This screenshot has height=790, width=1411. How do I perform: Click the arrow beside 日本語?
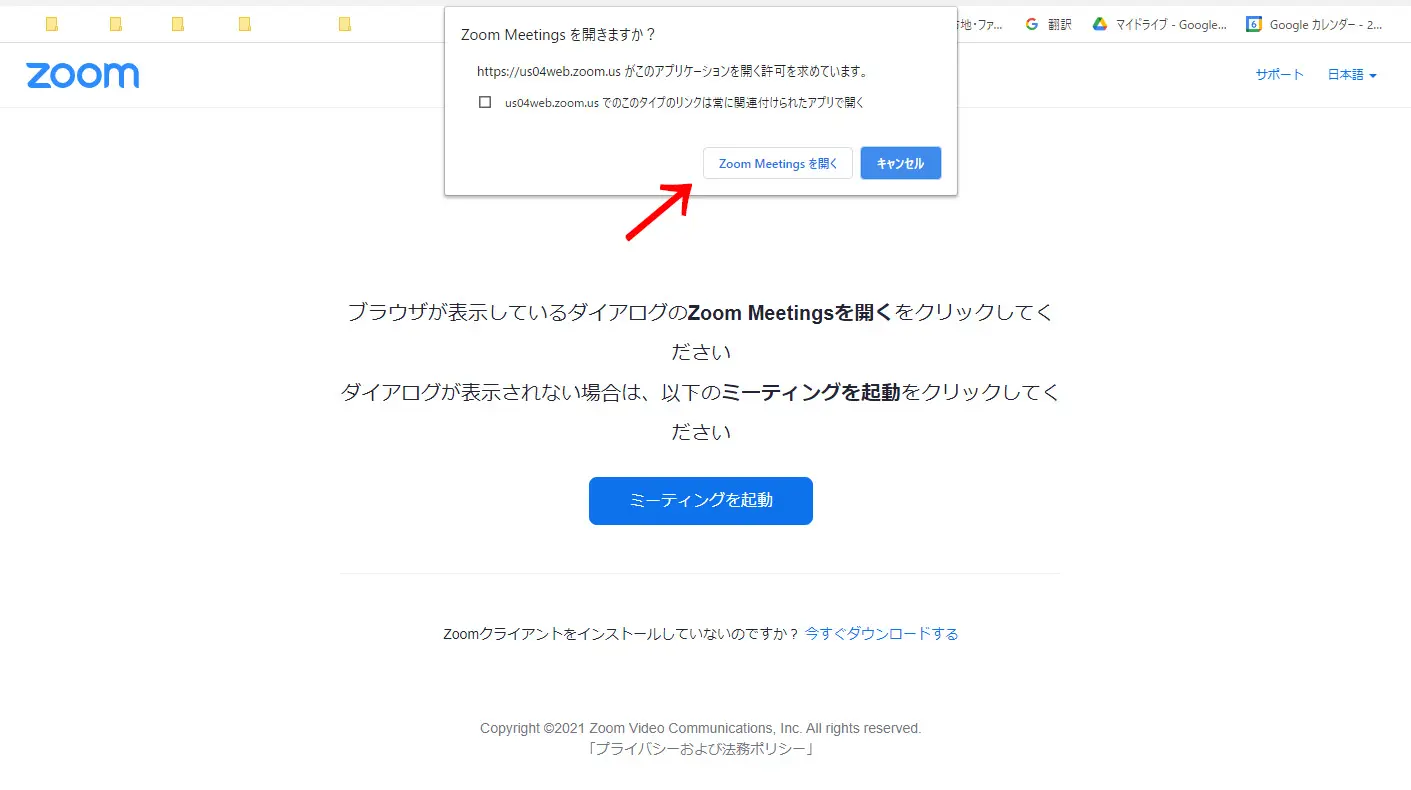(1373, 76)
